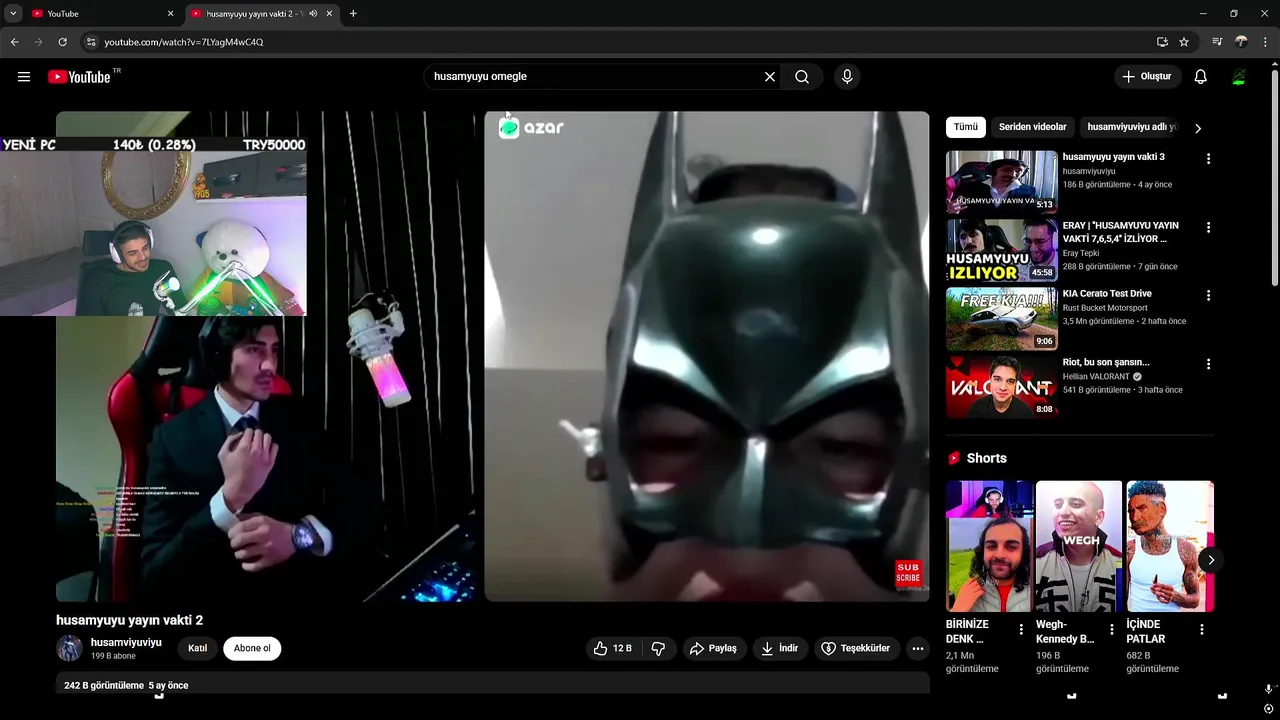The height and width of the screenshot is (720, 1280).
Task: Open options for KIA Cerato Test Drive
Action: (x=1208, y=296)
